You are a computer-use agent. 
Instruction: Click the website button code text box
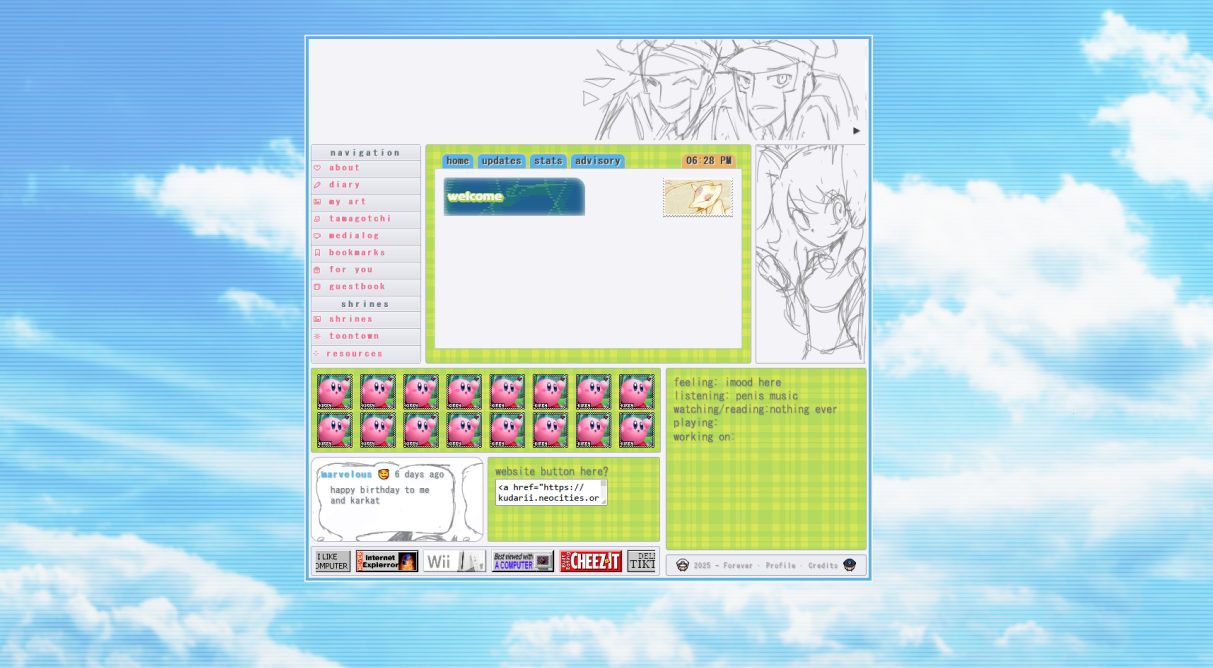pyautogui.click(x=550, y=492)
